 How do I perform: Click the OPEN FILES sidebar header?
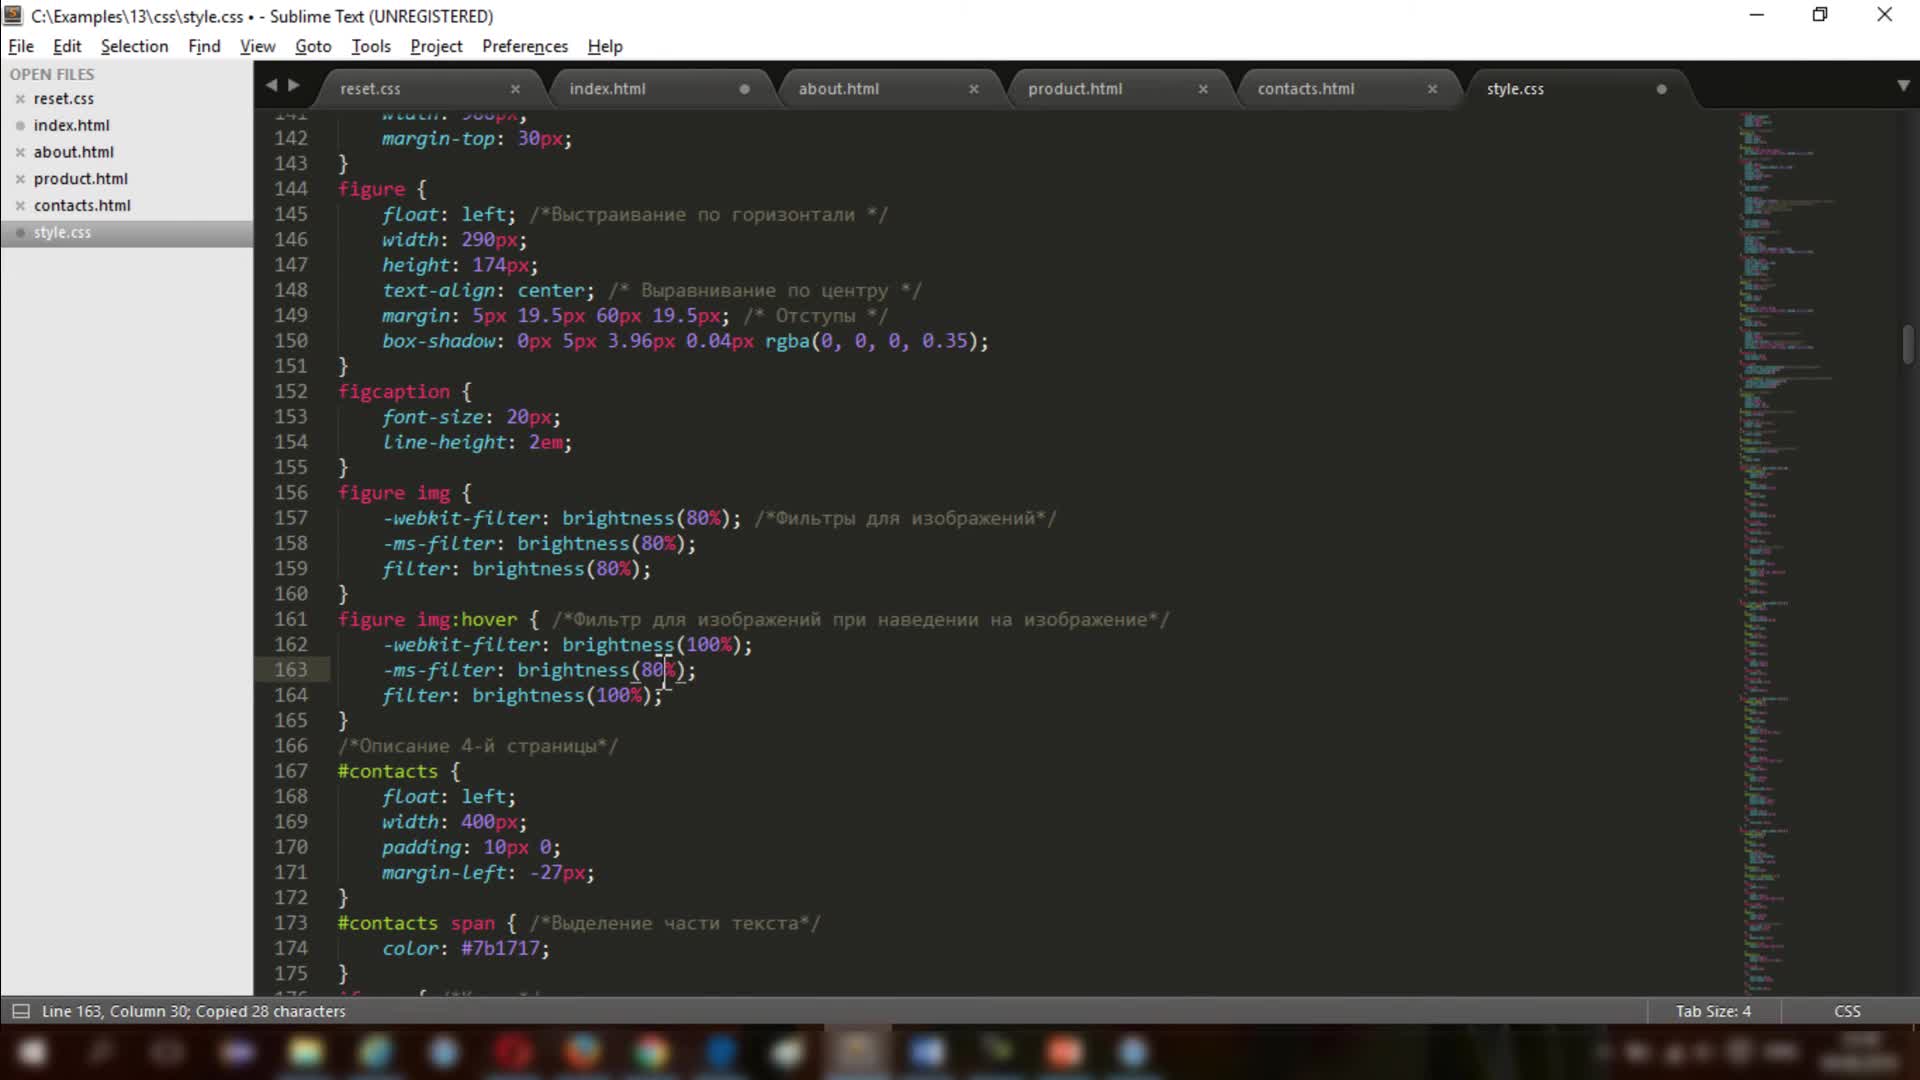click(x=52, y=74)
